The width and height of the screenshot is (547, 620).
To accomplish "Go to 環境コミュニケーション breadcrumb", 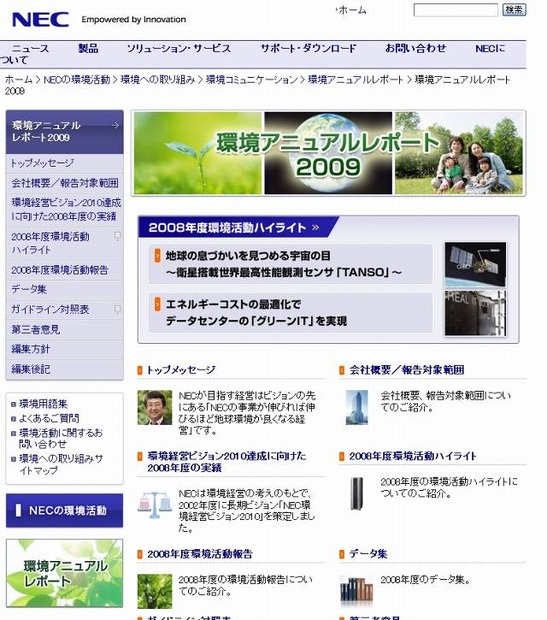I will coord(252,79).
